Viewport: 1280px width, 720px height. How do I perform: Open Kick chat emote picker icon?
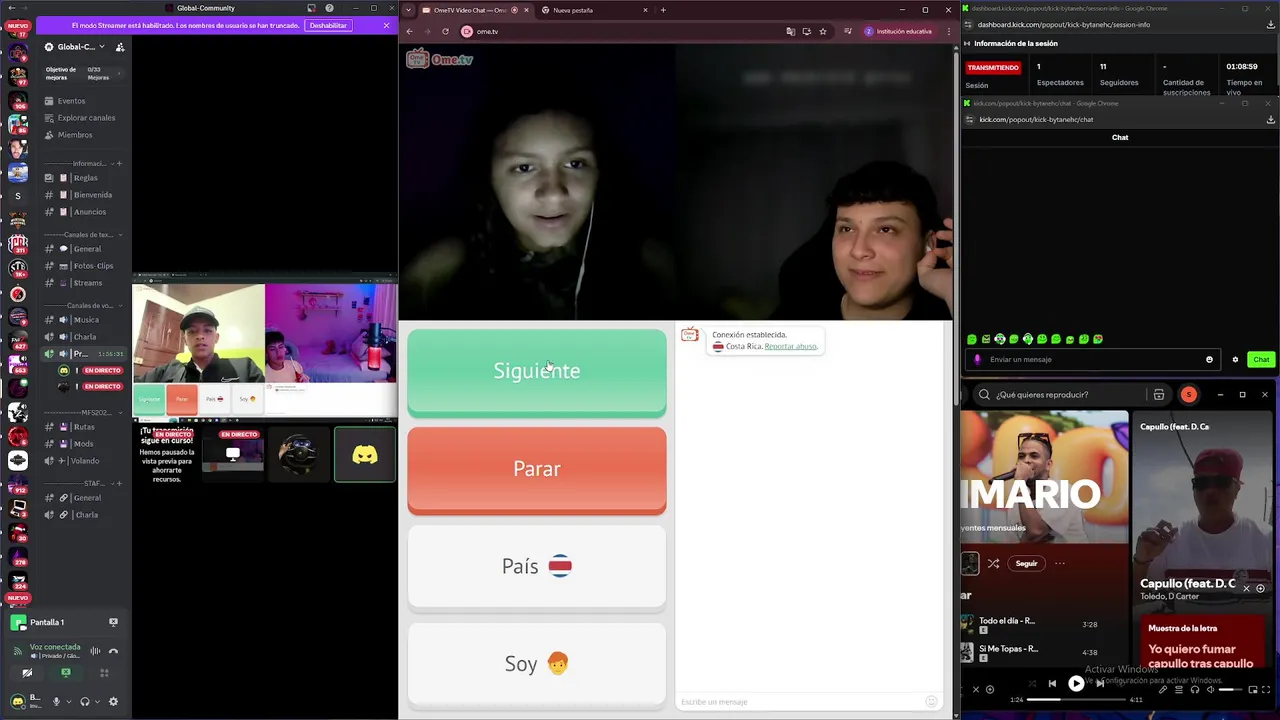[x=1209, y=359]
